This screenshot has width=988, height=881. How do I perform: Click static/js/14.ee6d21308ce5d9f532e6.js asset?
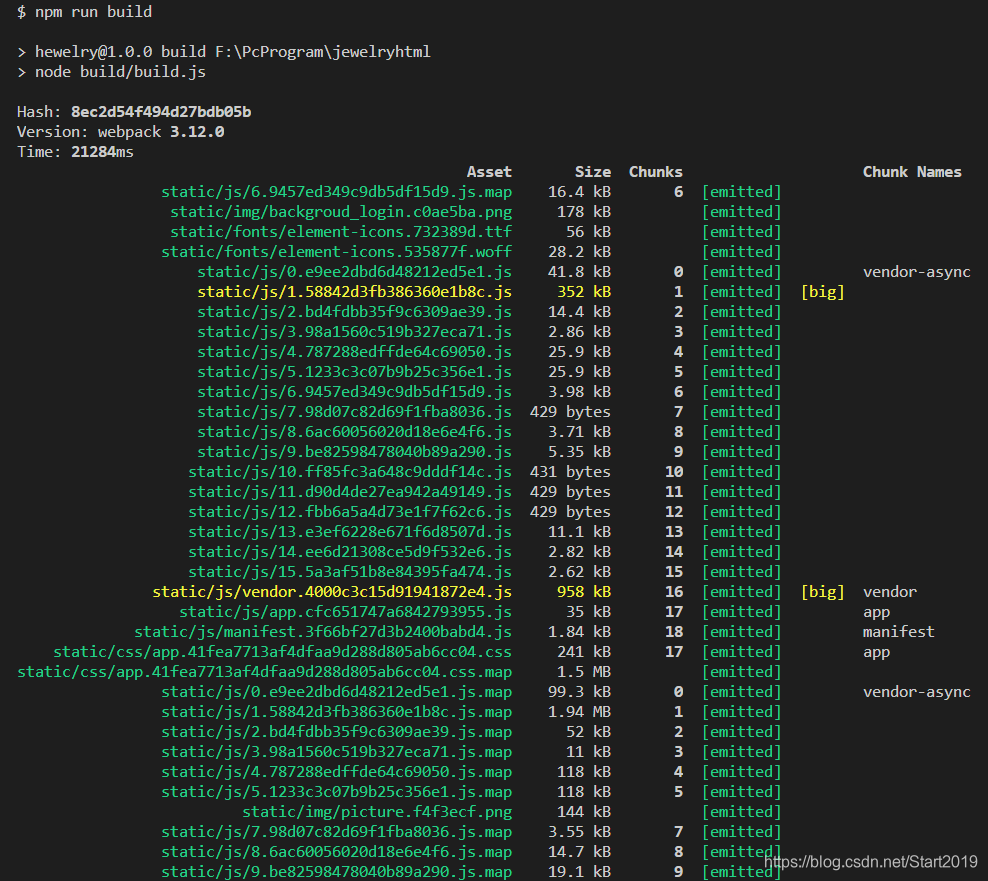coord(350,552)
